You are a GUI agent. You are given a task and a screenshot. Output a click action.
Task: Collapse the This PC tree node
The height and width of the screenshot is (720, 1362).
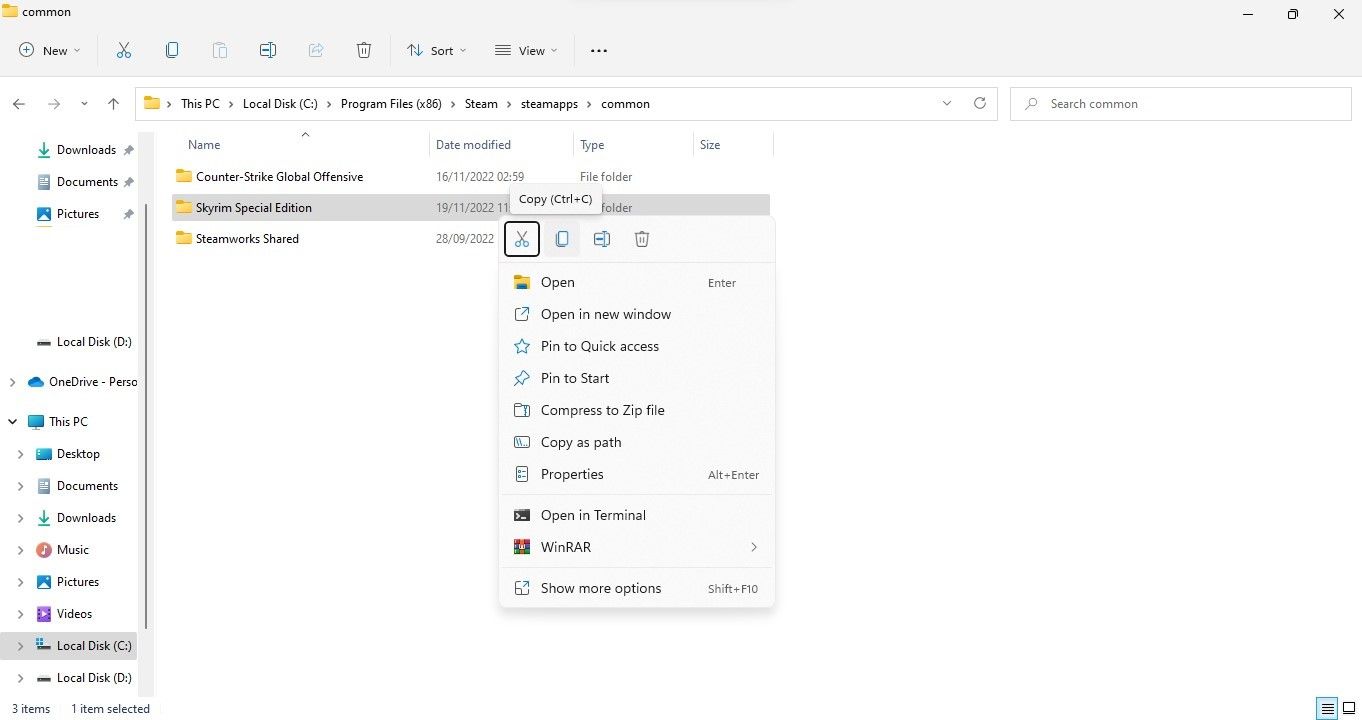point(12,422)
